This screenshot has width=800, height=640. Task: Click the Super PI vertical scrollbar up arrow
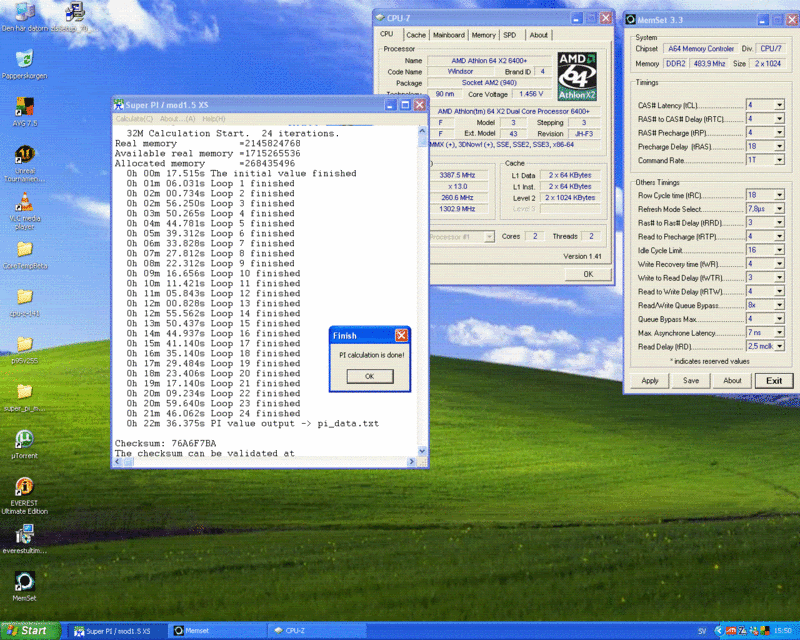(x=422, y=131)
